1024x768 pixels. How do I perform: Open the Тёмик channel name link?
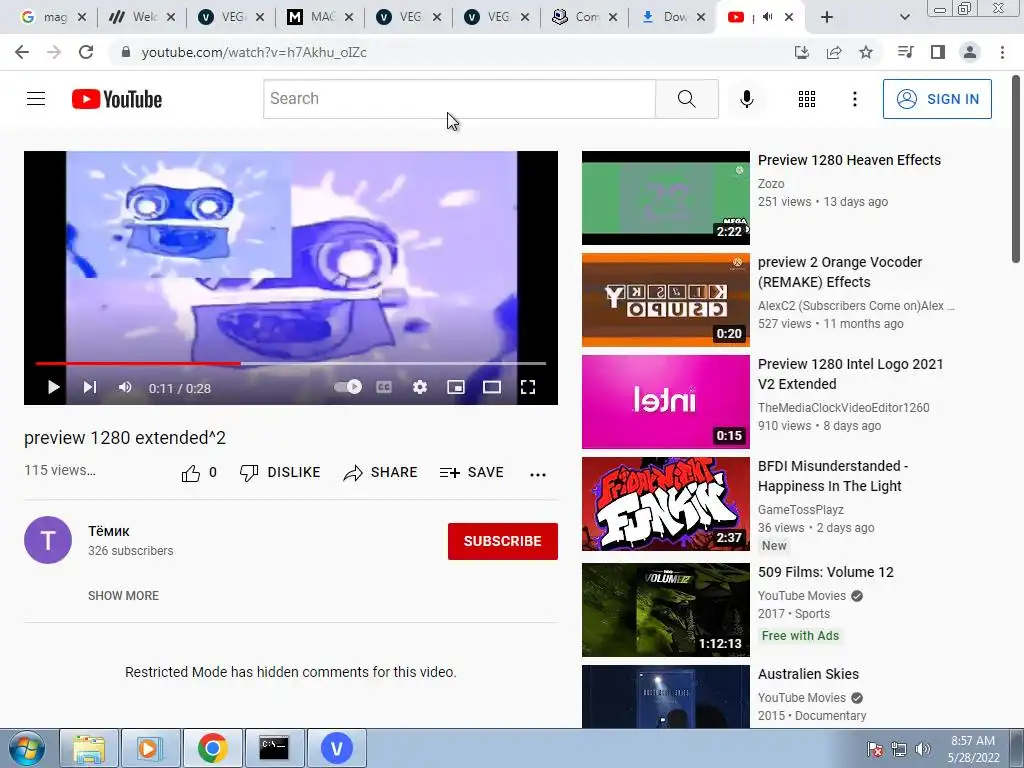click(x=109, y=531)
